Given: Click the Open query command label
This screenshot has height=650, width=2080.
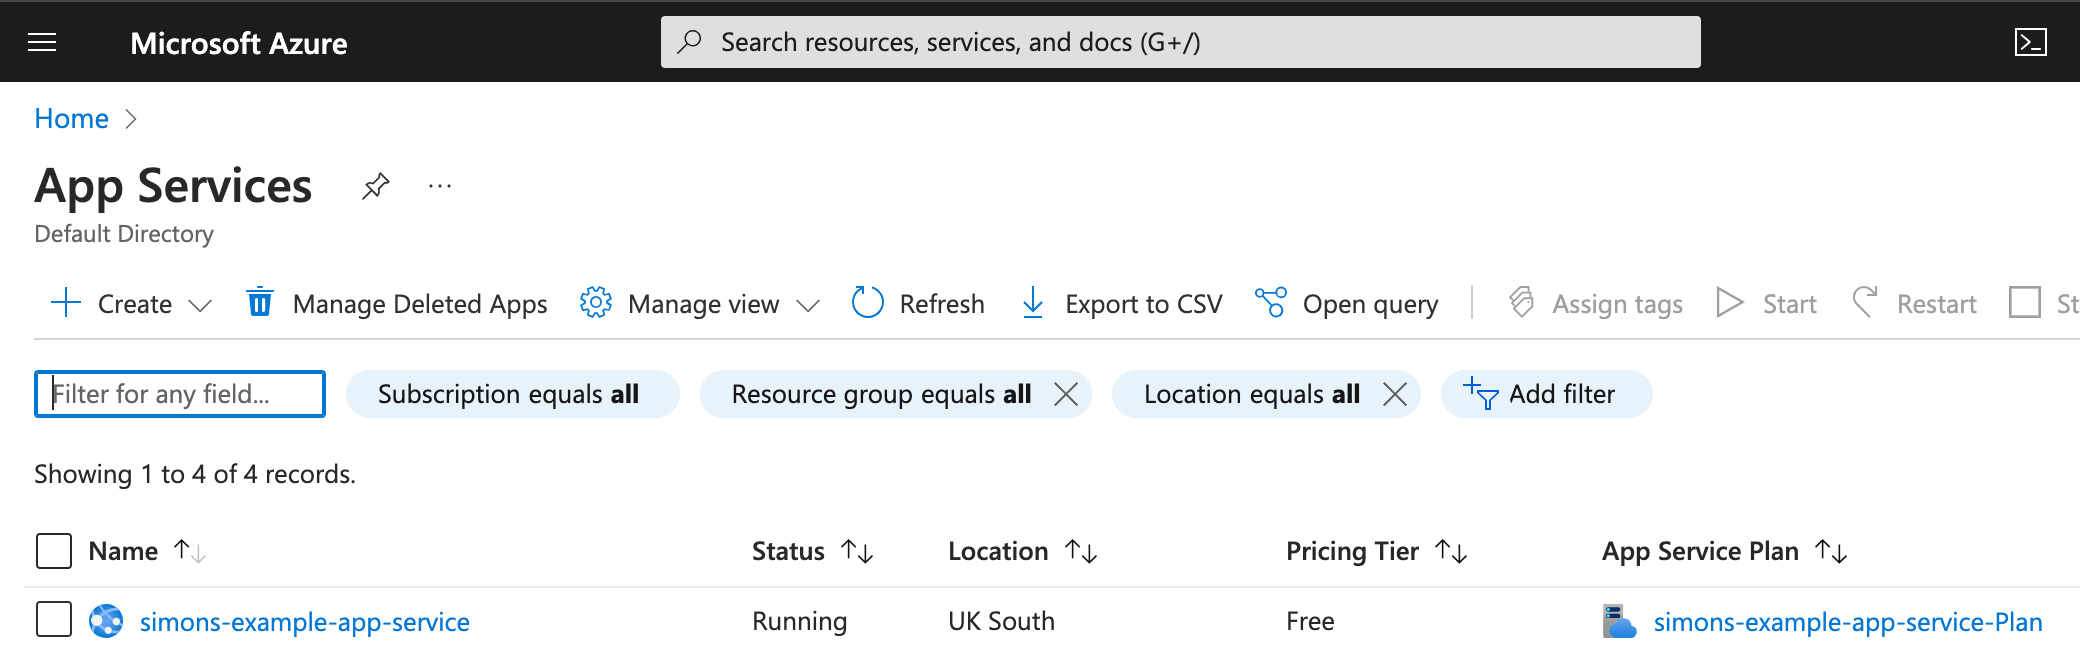Looking at the screenshot, I should (1370, 304).
